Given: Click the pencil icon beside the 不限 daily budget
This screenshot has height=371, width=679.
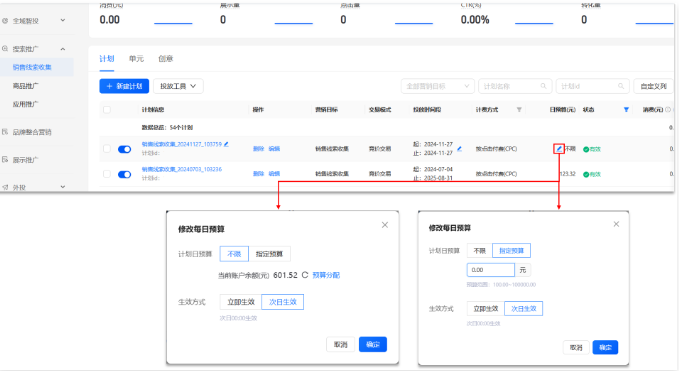Looking at the screenshot, I should [x=559, y=148].
